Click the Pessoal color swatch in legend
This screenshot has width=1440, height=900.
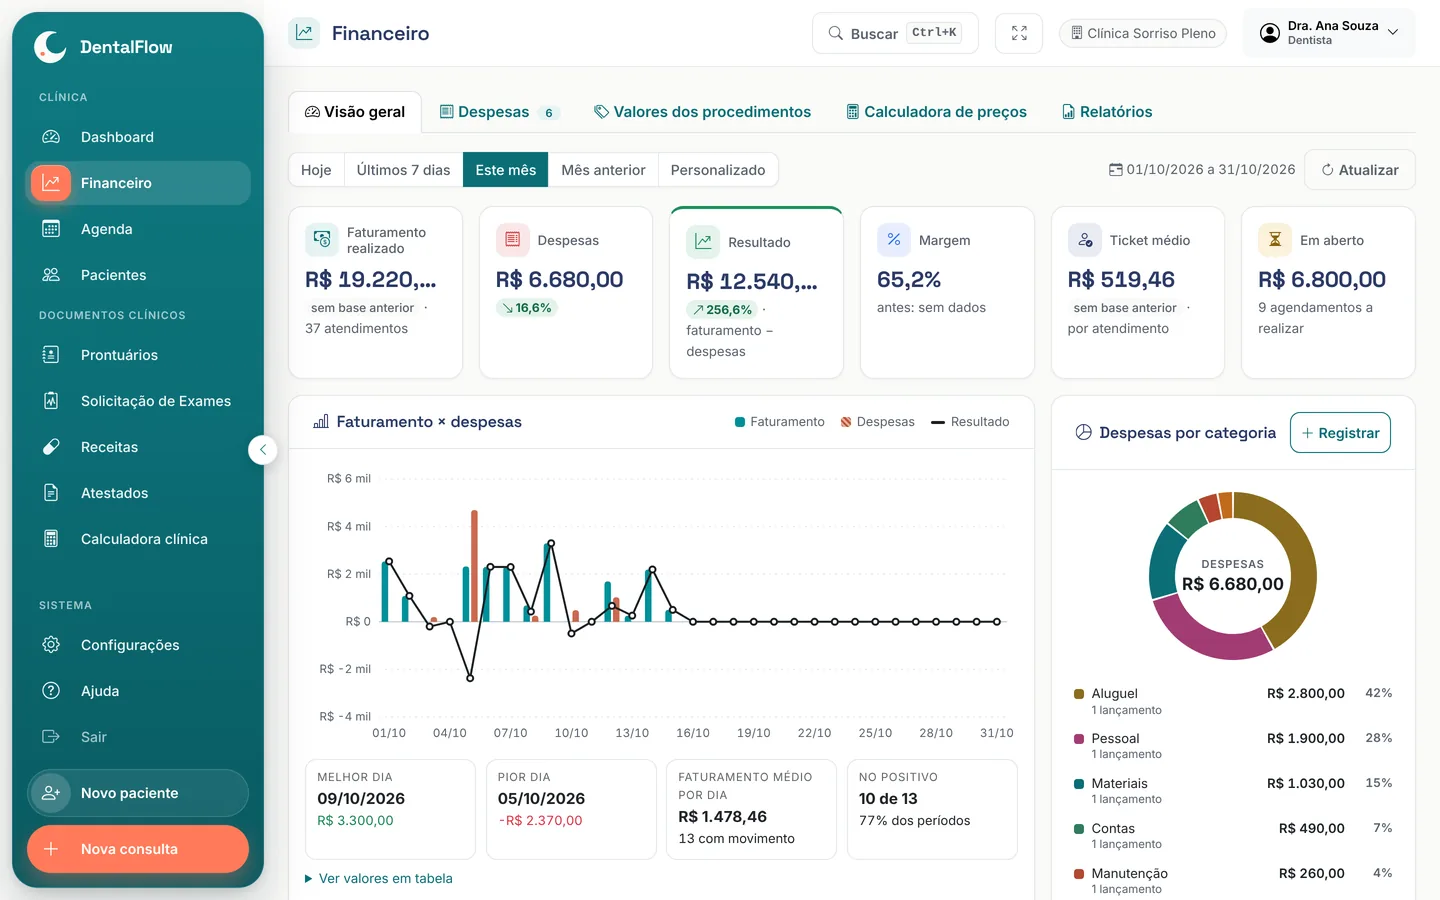1079,738
